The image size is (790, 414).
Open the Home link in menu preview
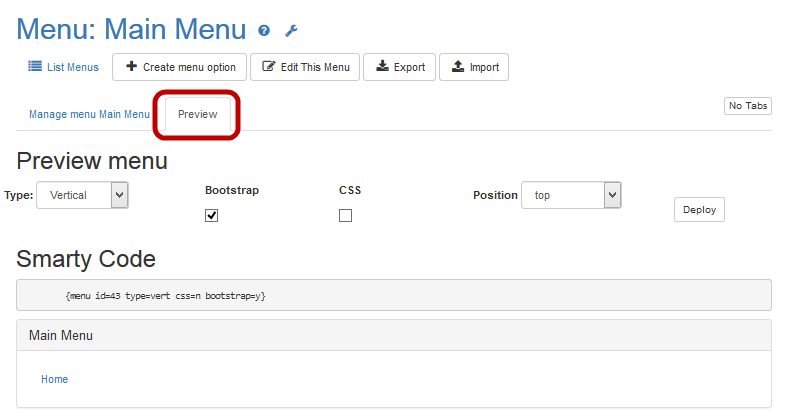point(54,379)
